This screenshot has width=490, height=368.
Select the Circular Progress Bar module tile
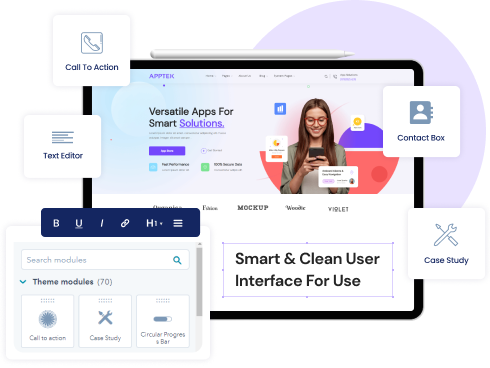163,321
